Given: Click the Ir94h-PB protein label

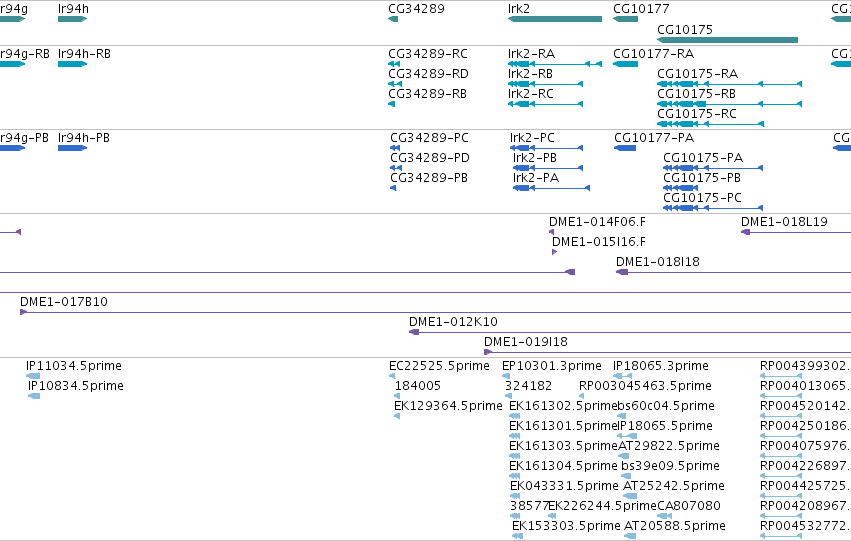Looking at the screenshot, I should pos(84,138).
